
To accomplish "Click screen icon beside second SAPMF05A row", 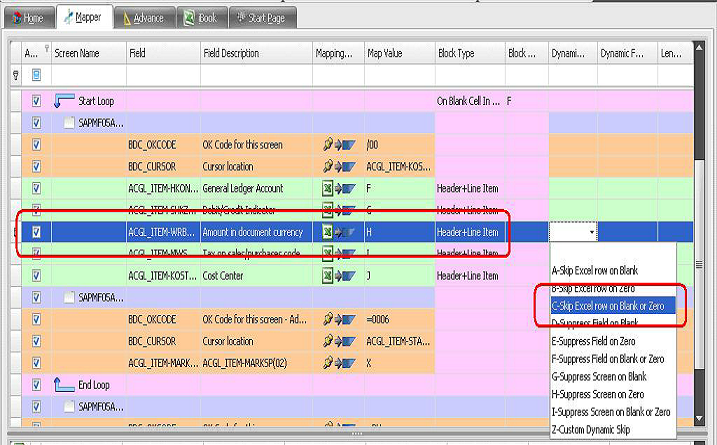I will [x=69, y=297].
